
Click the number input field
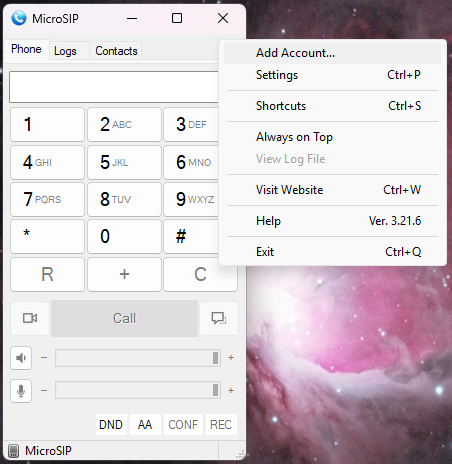coord(114,87)
